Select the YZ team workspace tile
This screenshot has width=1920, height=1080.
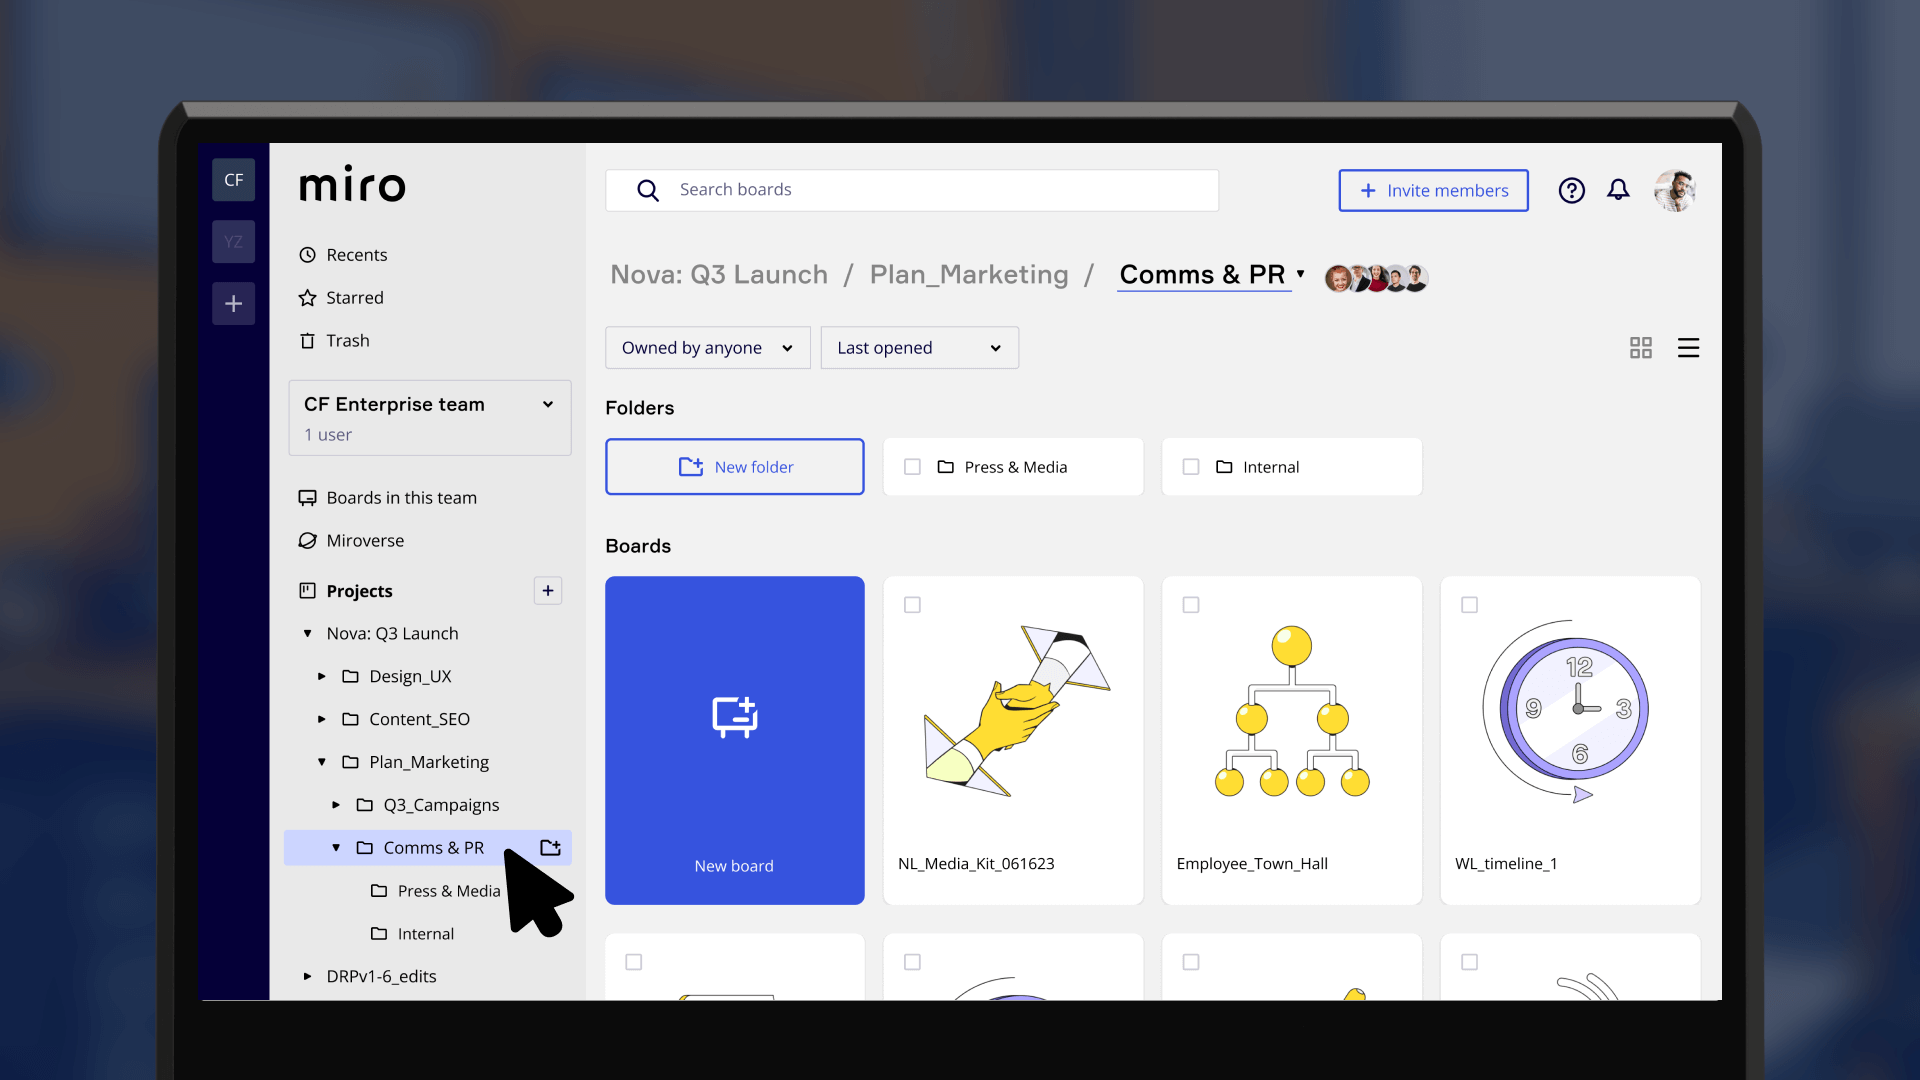(x=233, y=242)
